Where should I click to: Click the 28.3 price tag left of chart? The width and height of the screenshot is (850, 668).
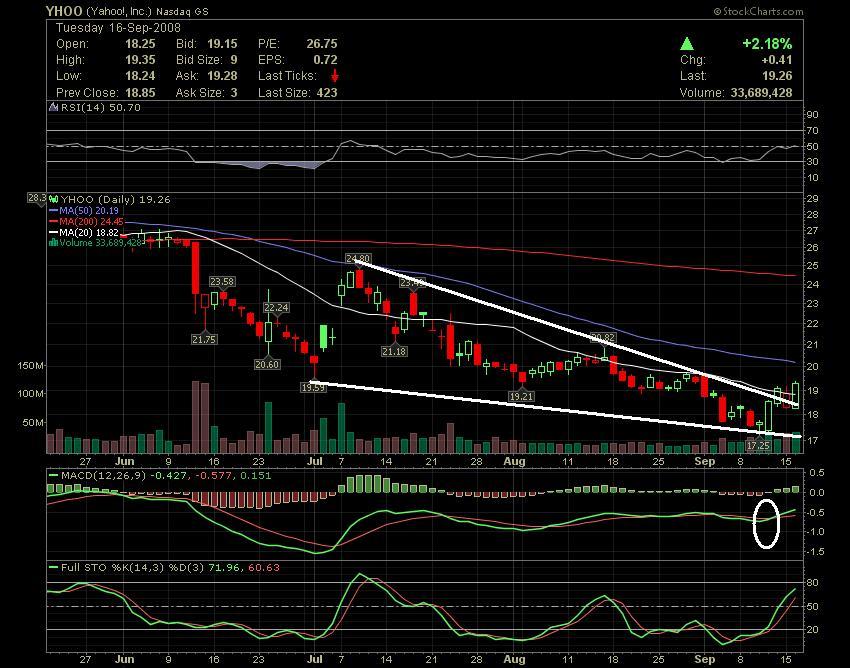pyautogui.click(x=37, y=198)
